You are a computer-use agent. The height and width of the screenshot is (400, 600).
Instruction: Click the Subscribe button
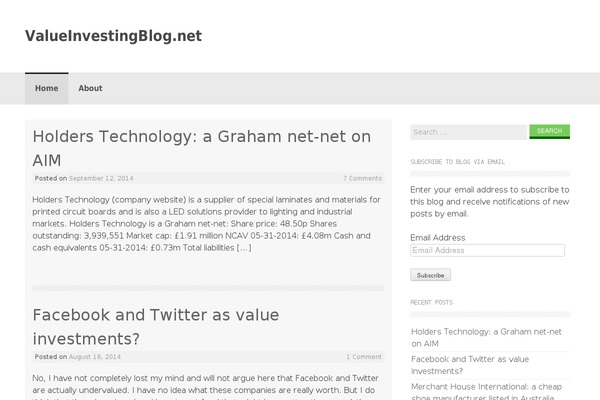(430, 275)
